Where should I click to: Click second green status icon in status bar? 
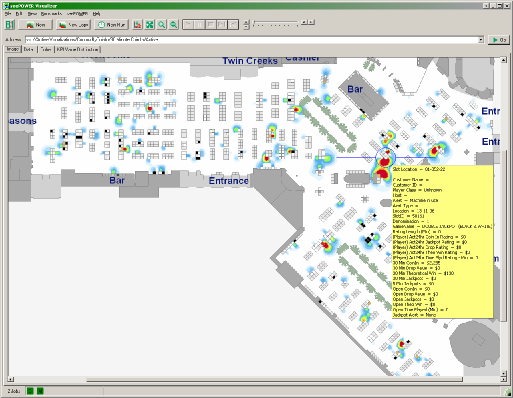pos(40,391)
